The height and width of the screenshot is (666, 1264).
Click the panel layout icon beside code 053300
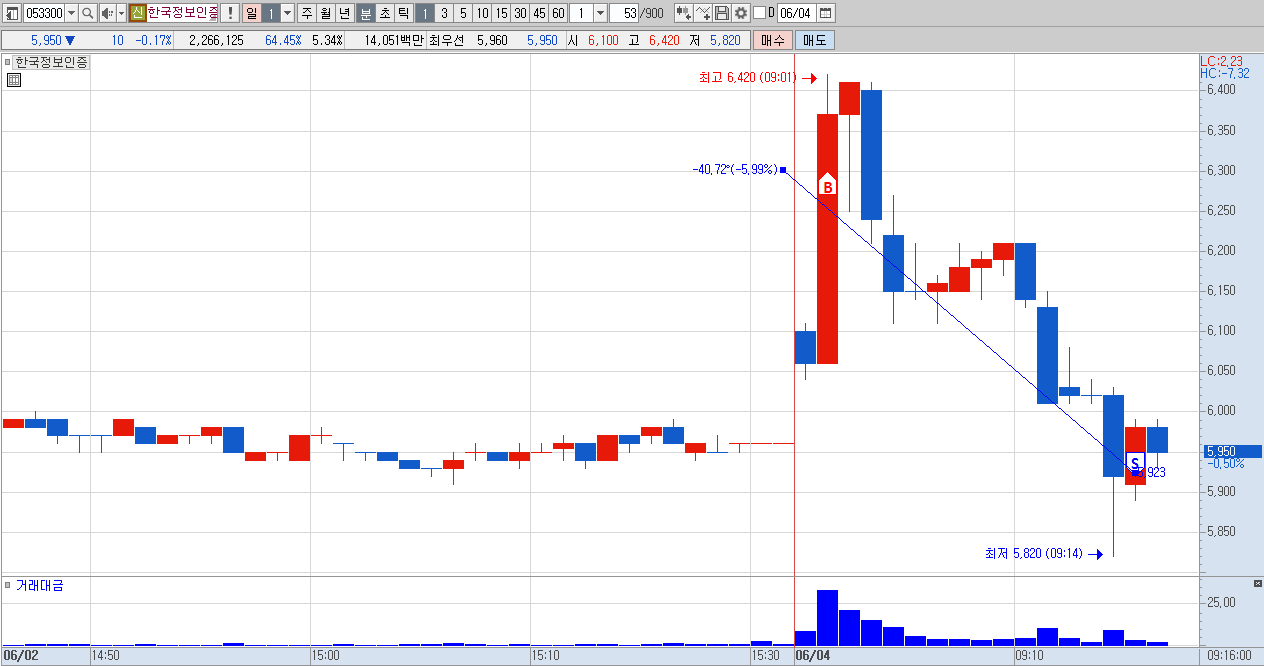(x=11, y=13)
